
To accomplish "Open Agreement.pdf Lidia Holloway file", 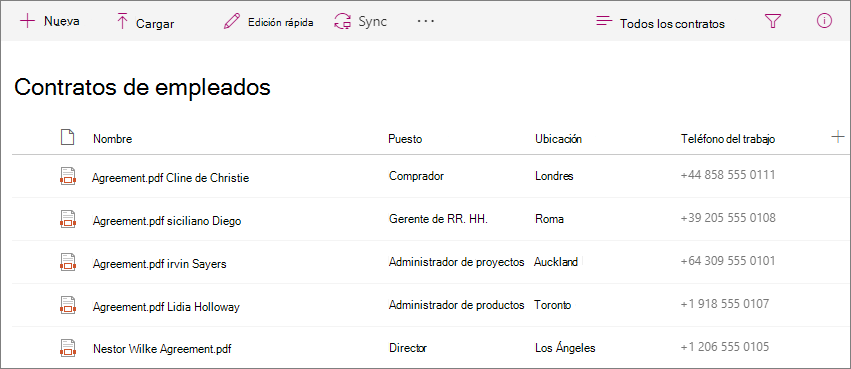I will 166,307.
